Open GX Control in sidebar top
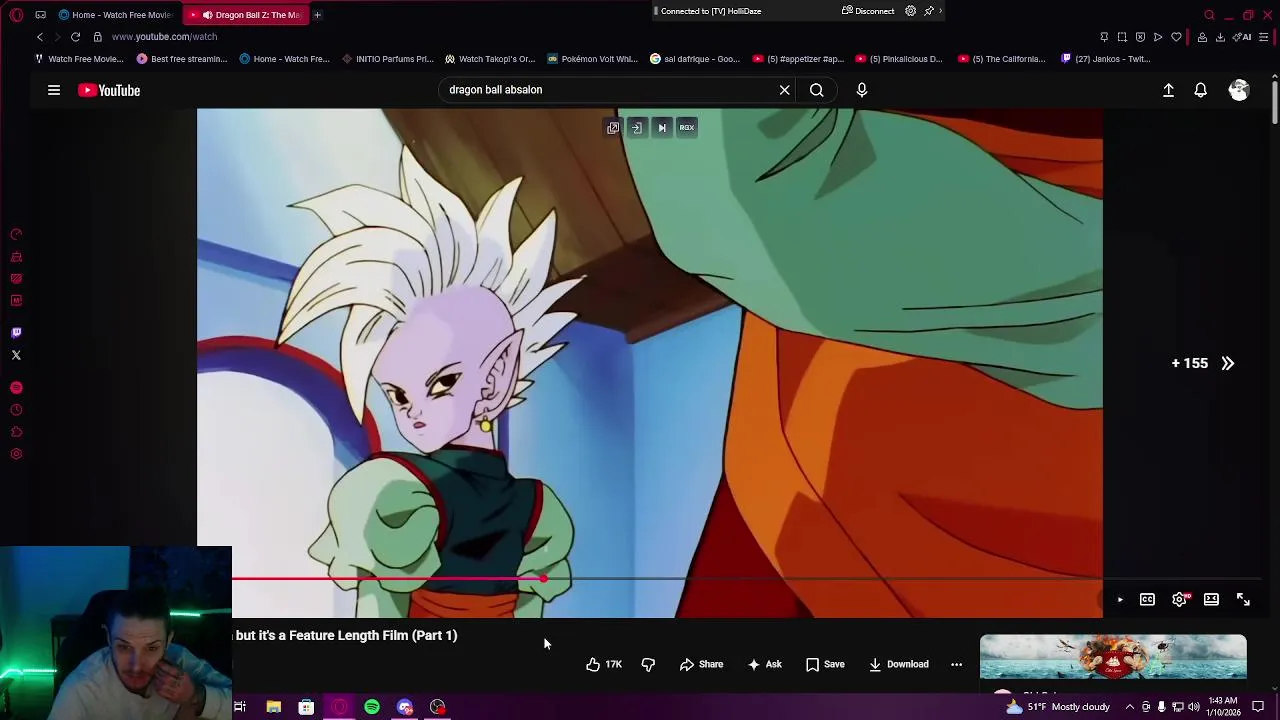1280x720 pixels. (16, 235)
